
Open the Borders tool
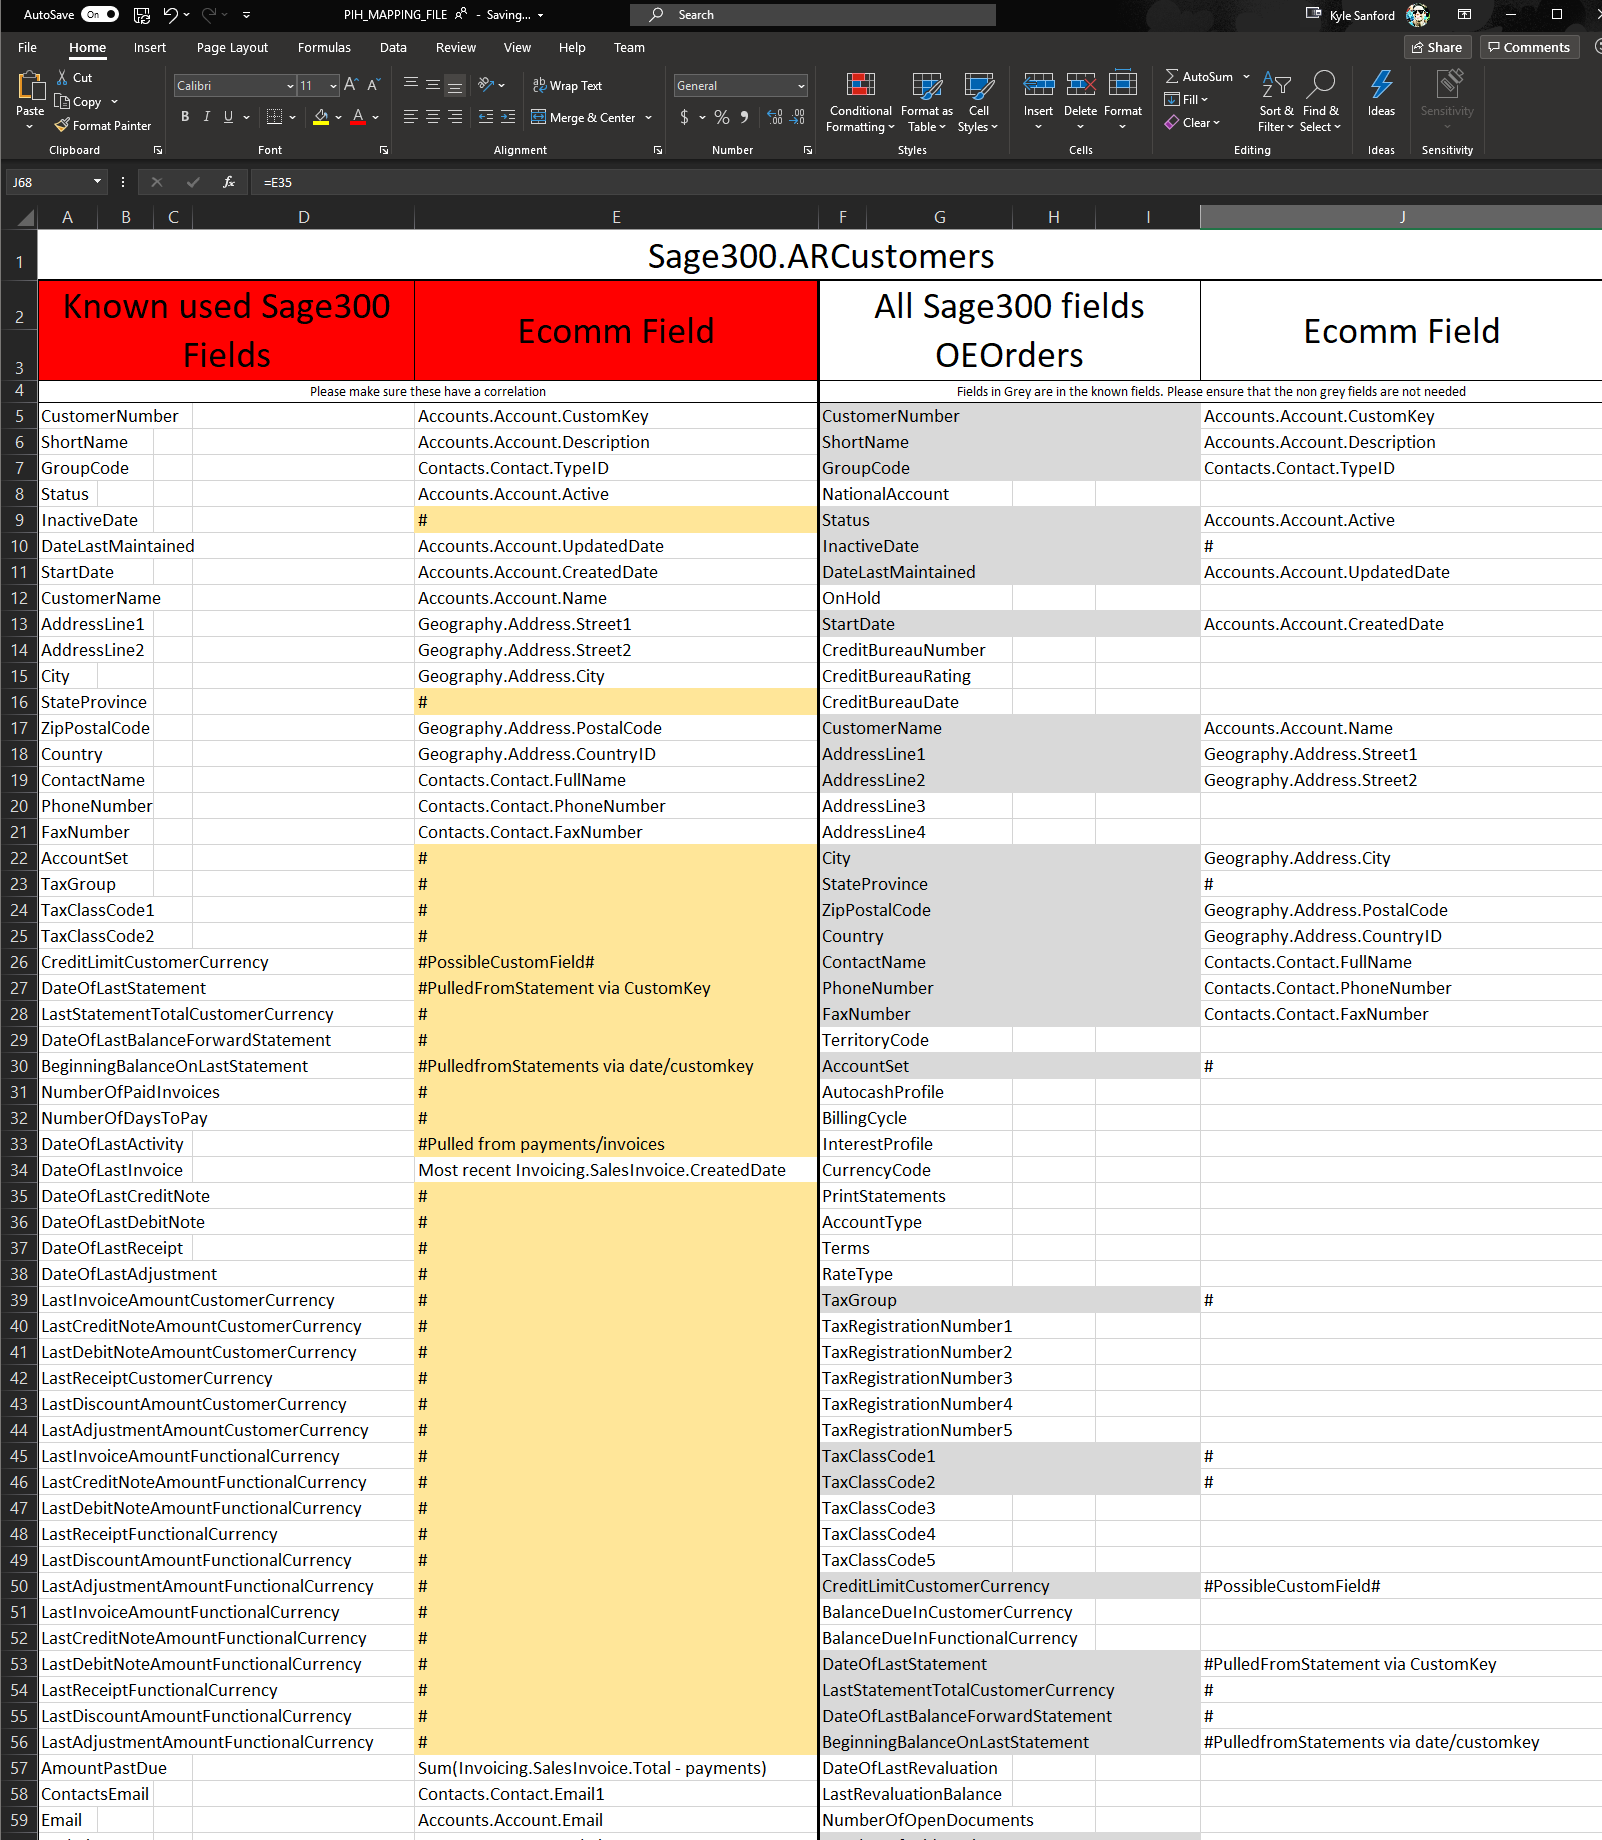[275, 117]
